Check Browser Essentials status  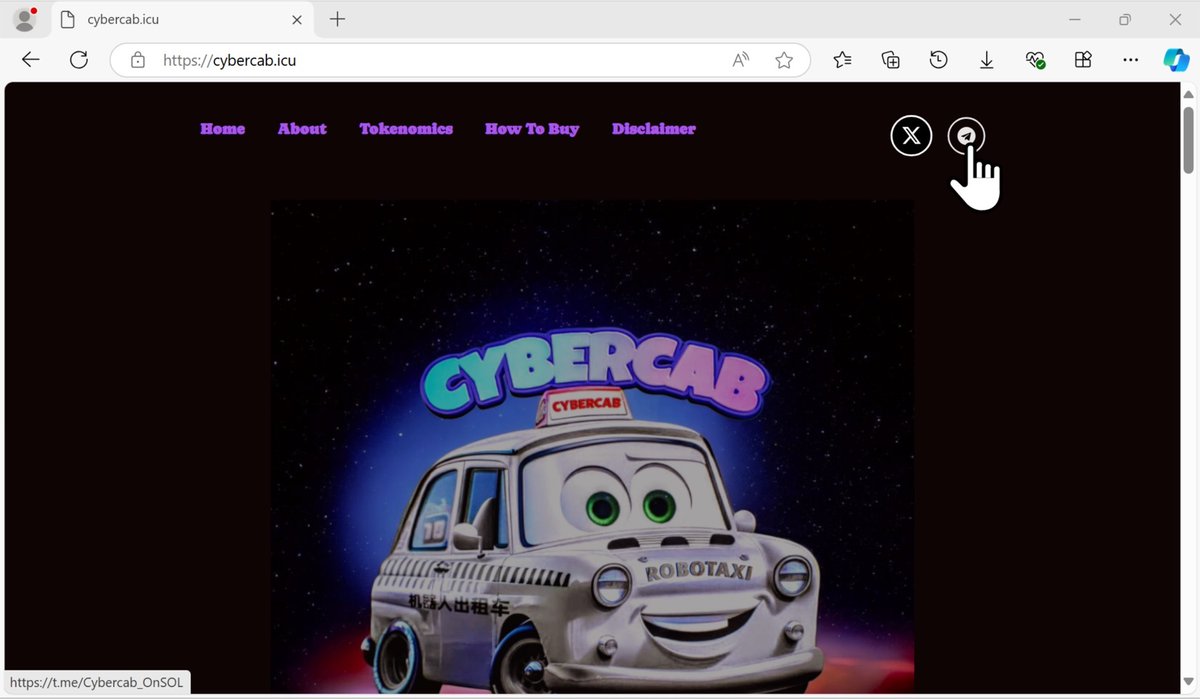1034,60
